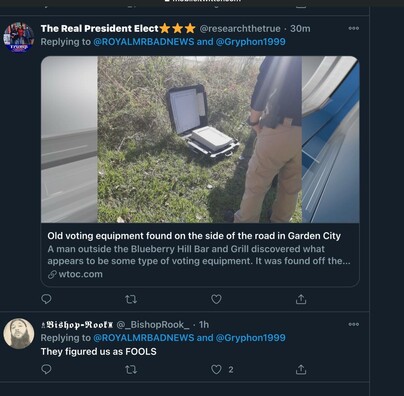Open @Gryphon1999 mention in Bishop-Rook's reply
404x396 pixels.
(x=251, y=338)
